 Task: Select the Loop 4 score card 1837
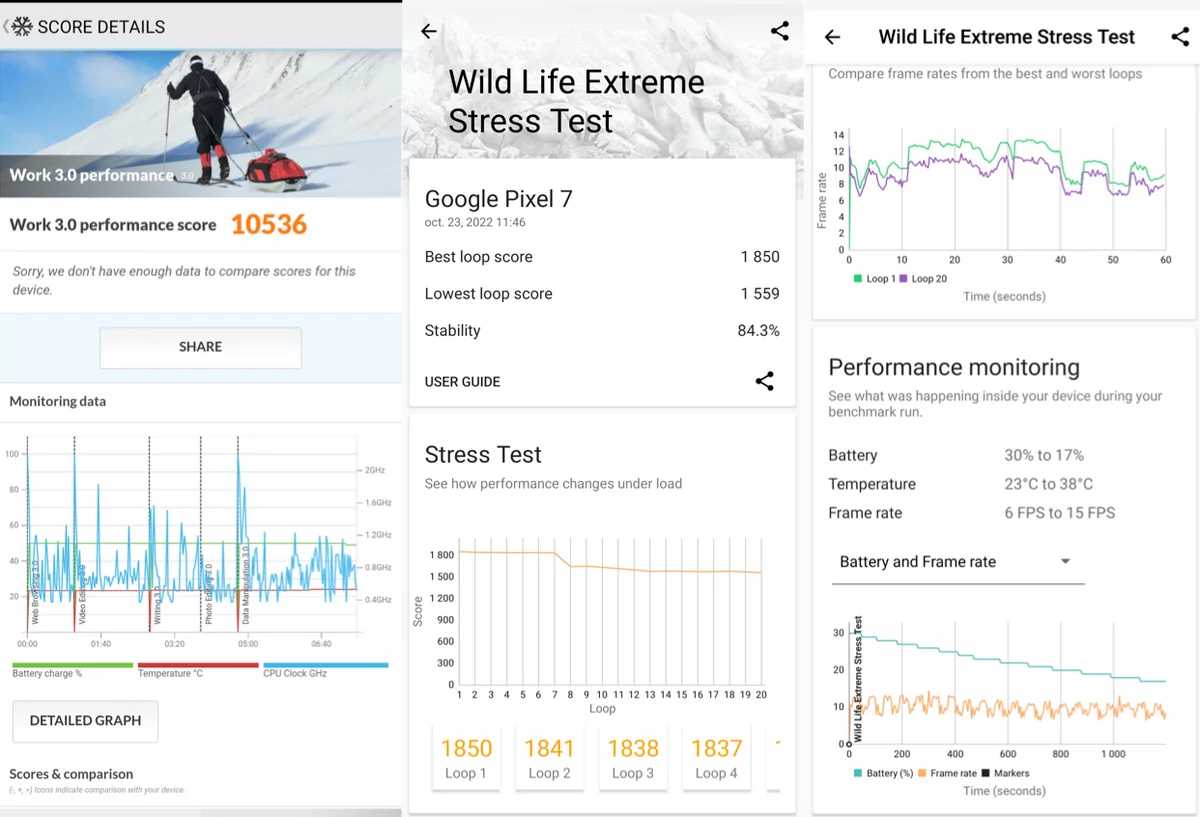(x=716, y=758)
